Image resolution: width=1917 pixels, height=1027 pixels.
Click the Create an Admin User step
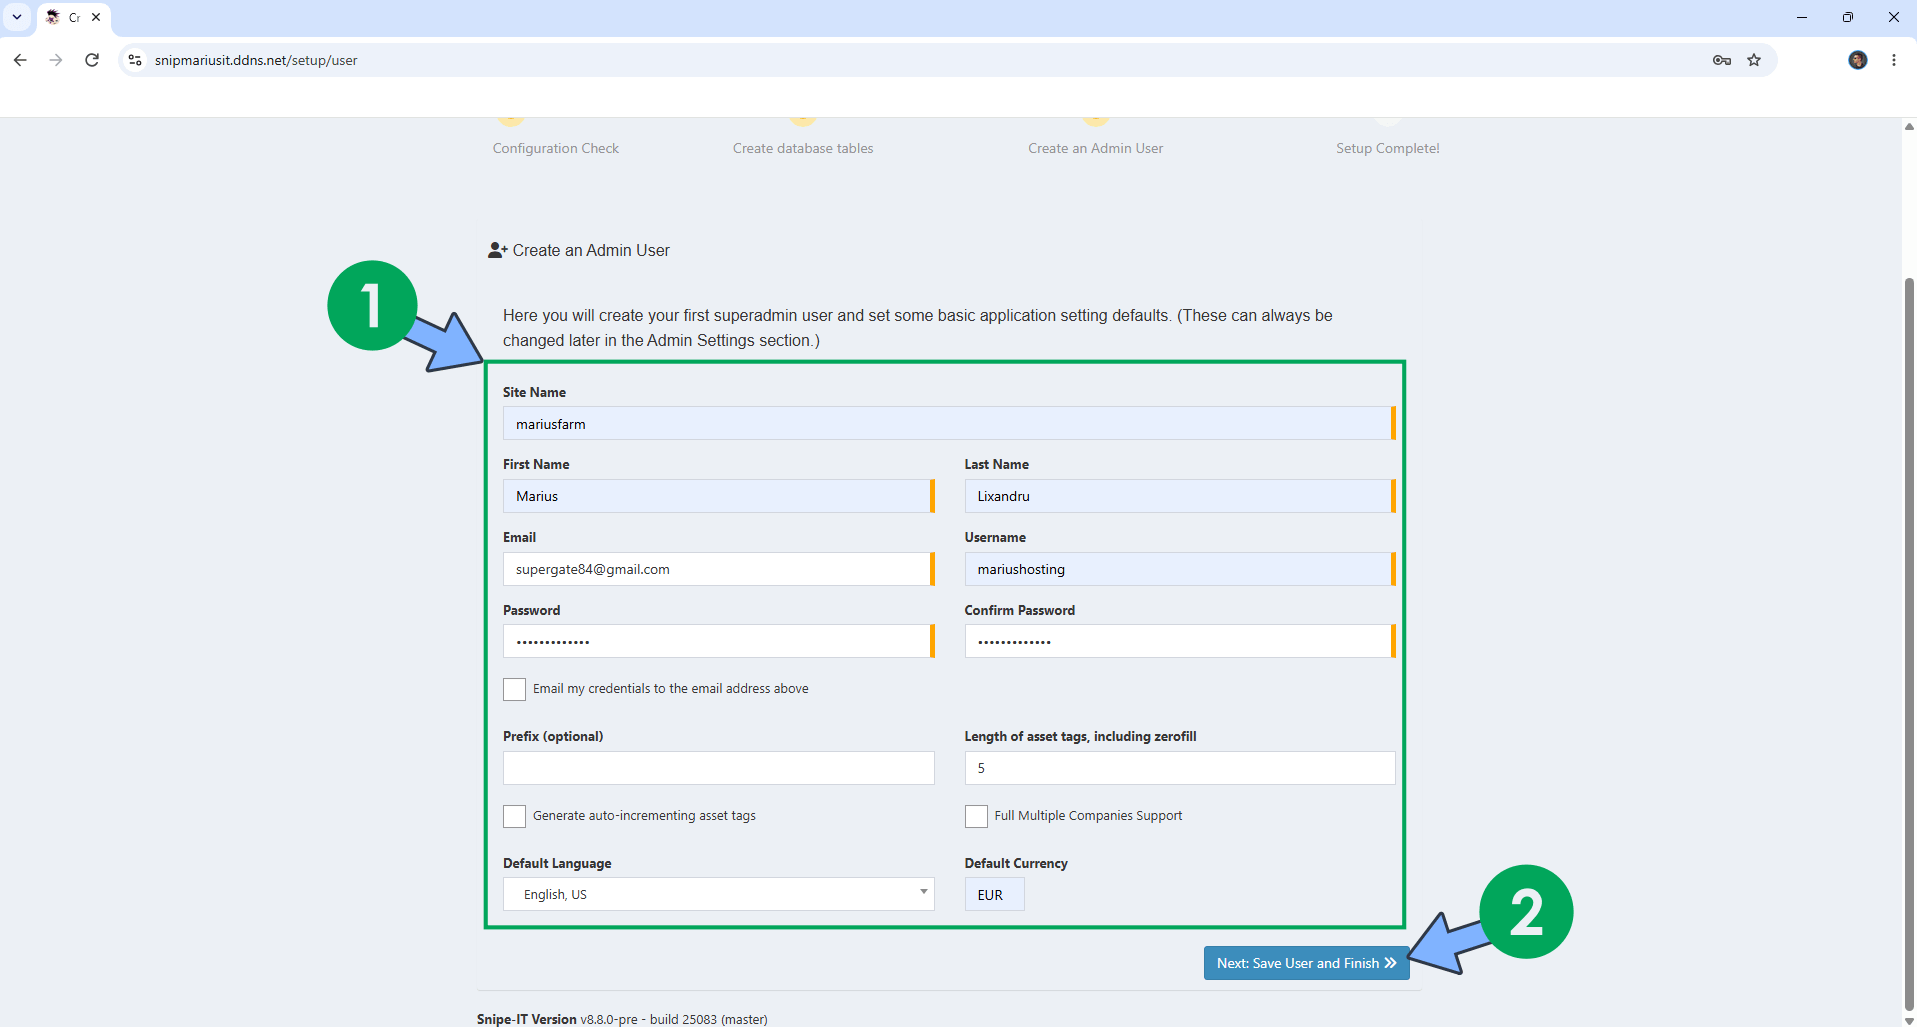(x=1095, y=148)
